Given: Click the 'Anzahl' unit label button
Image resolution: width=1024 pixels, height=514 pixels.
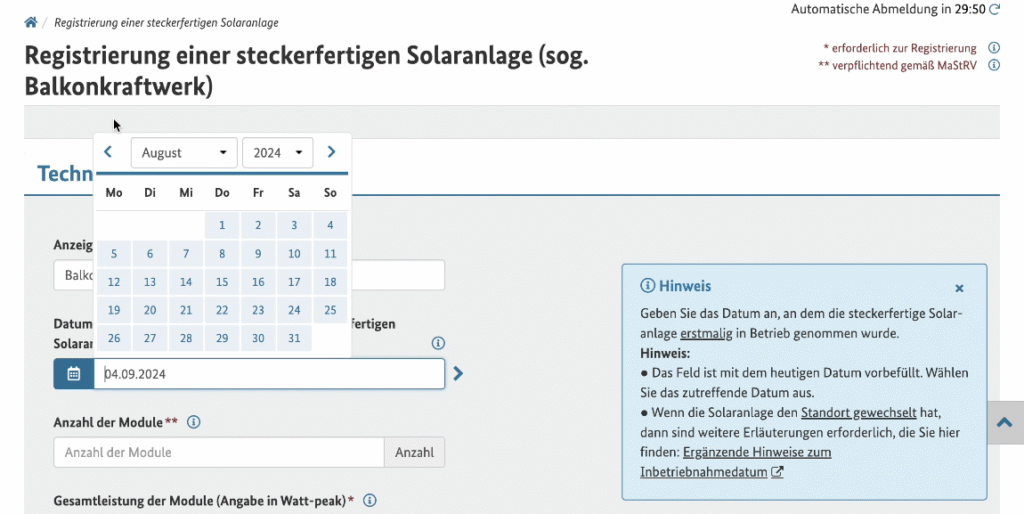Looking at the screenshot, I should click(414, 452).
